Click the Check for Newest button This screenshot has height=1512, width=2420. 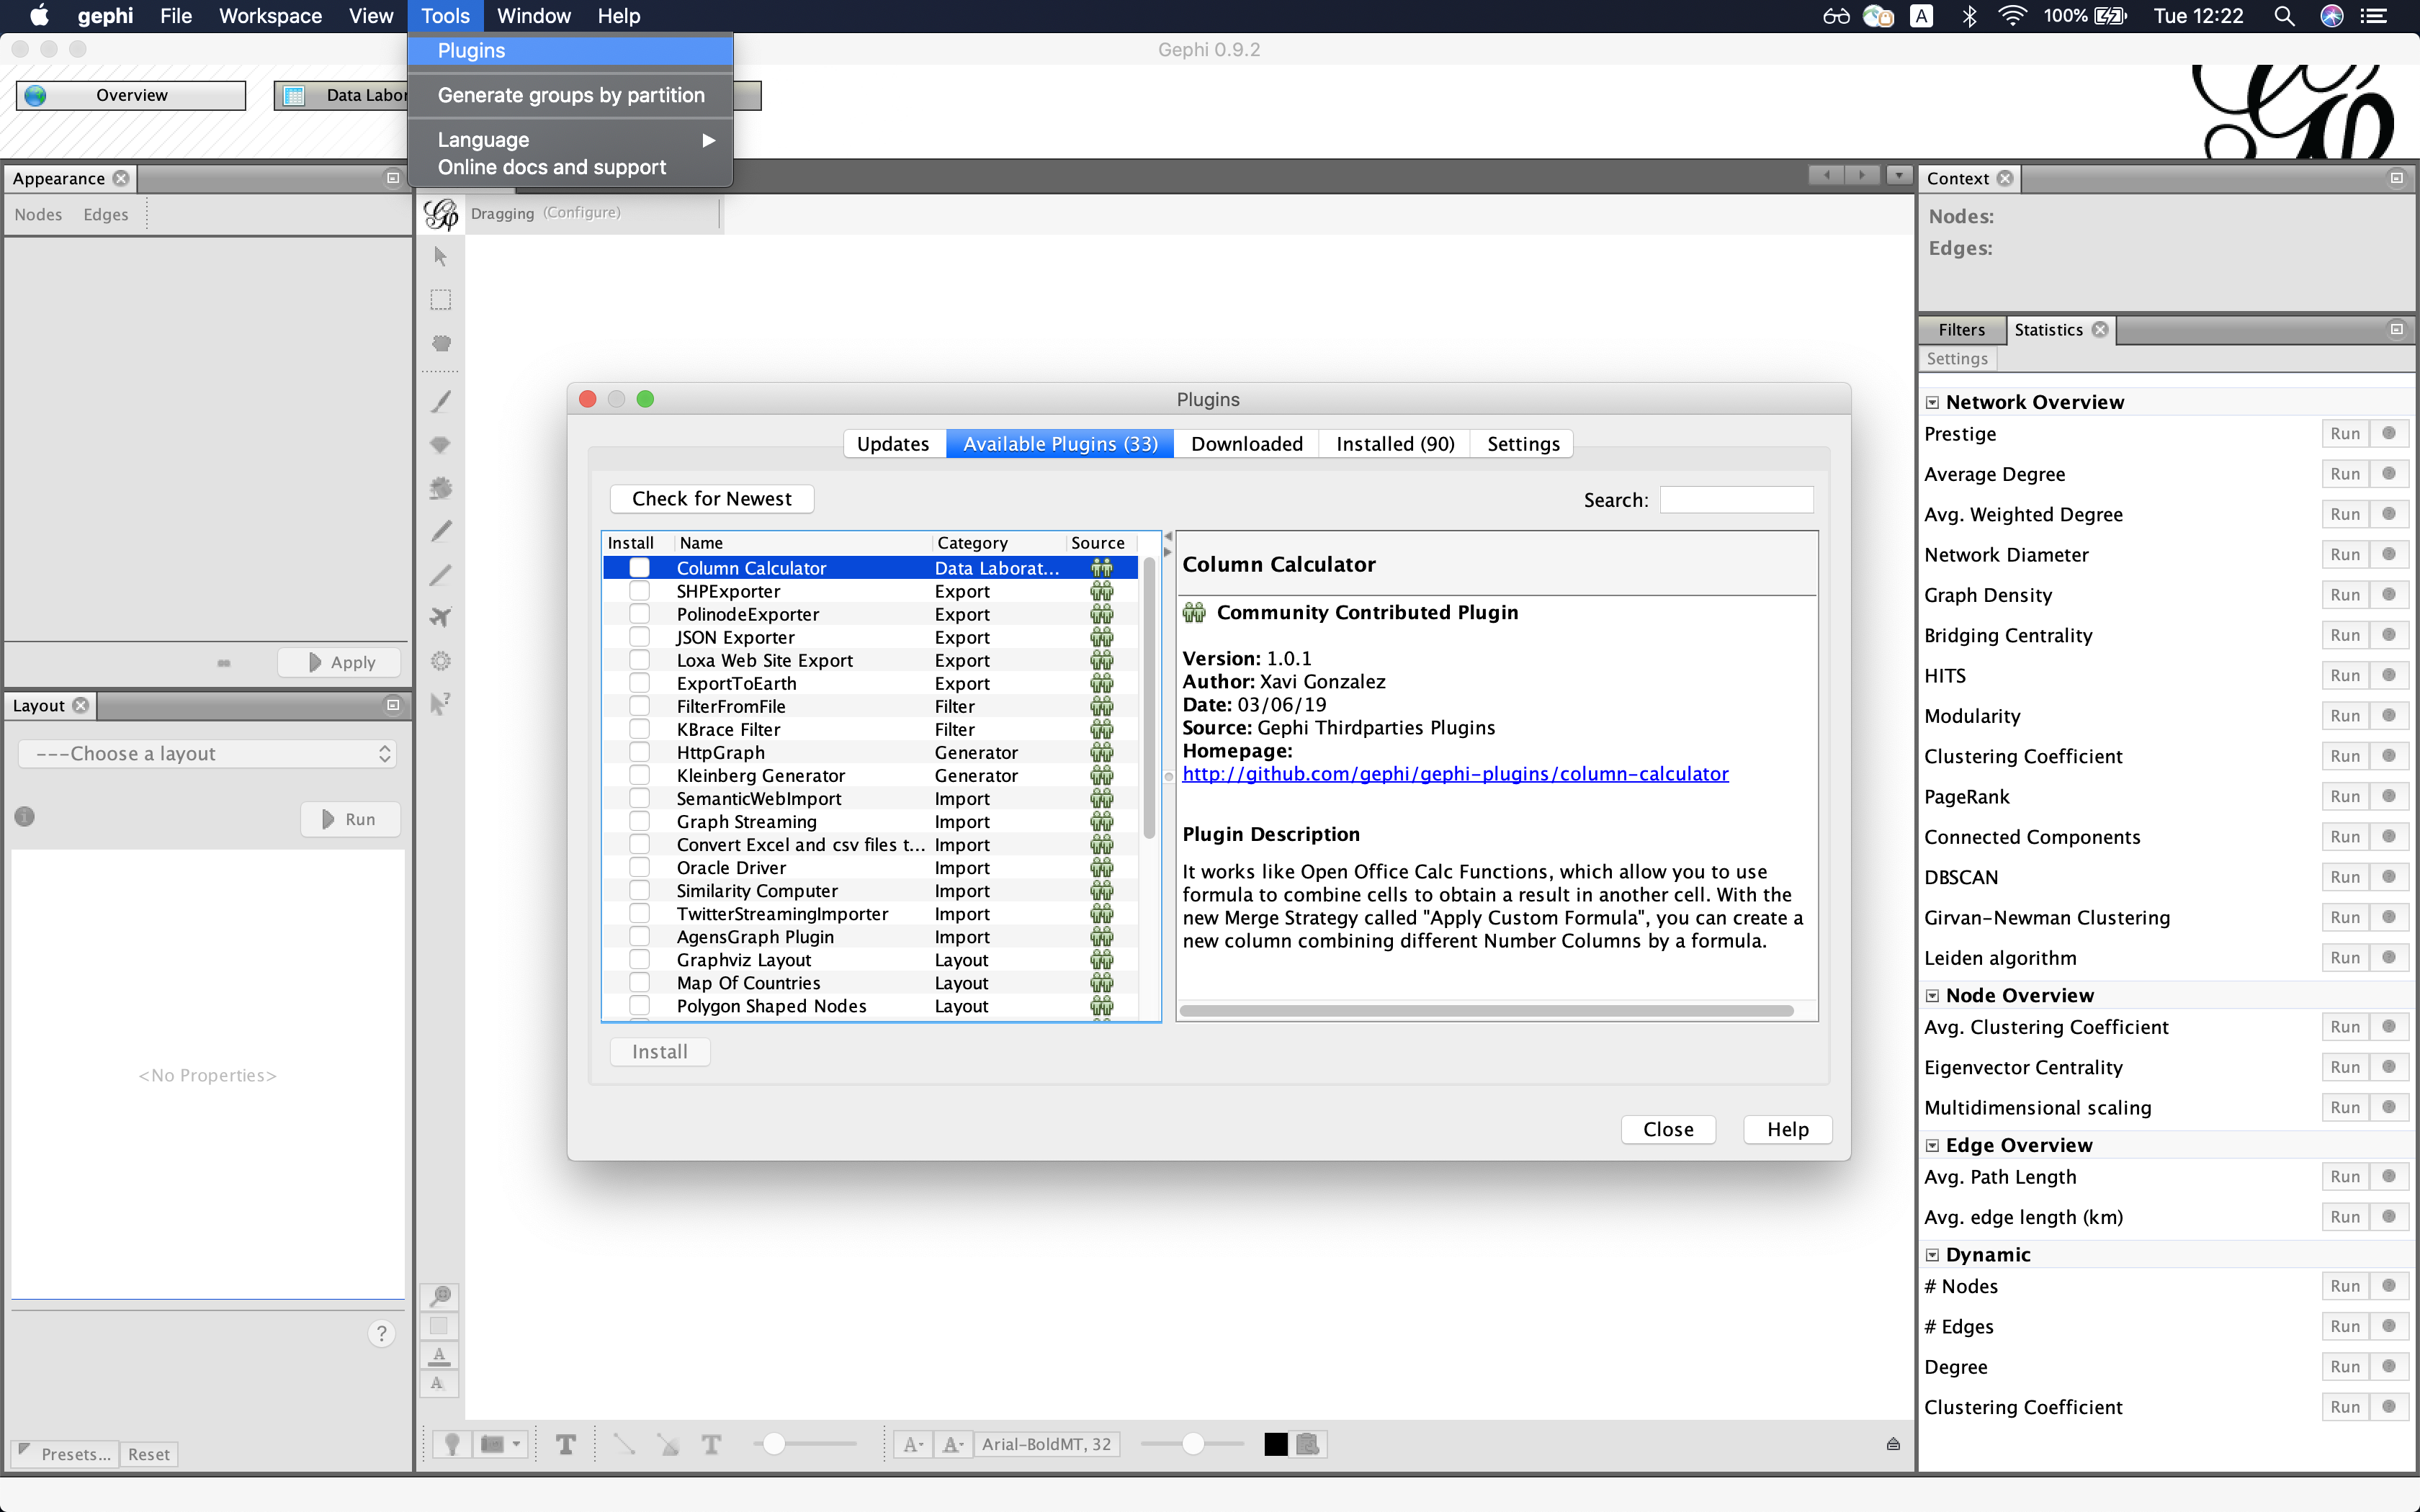click(x=711, y=499)
